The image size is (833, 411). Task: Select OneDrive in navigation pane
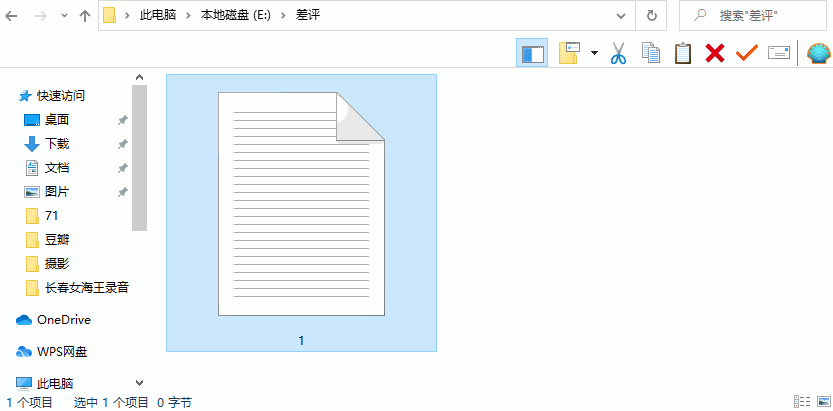coord(63,320)
